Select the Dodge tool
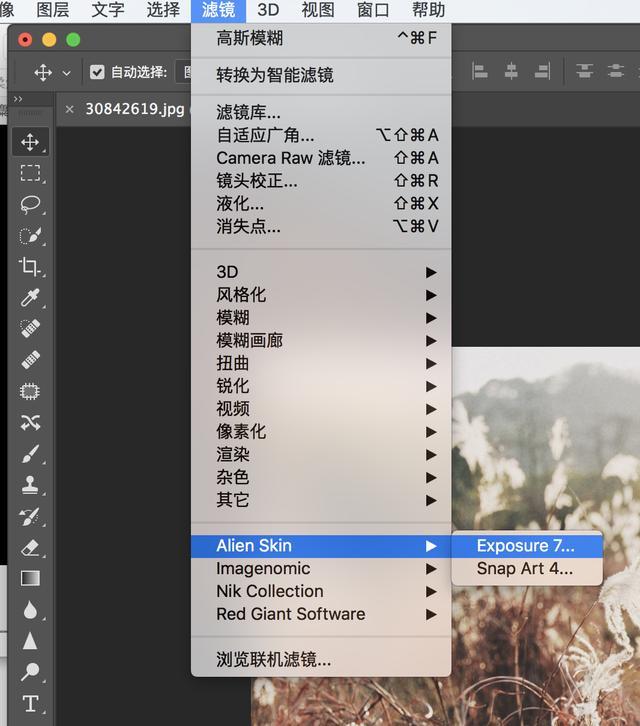Viewport: 640px width, 726px height. click(30, 672)
